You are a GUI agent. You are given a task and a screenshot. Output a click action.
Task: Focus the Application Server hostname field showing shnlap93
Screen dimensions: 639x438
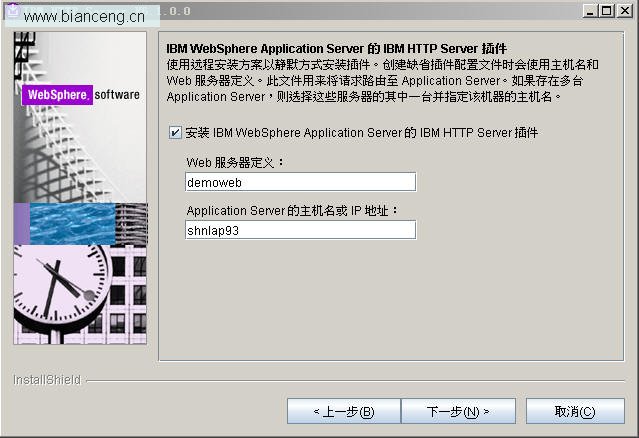[301, 230]
